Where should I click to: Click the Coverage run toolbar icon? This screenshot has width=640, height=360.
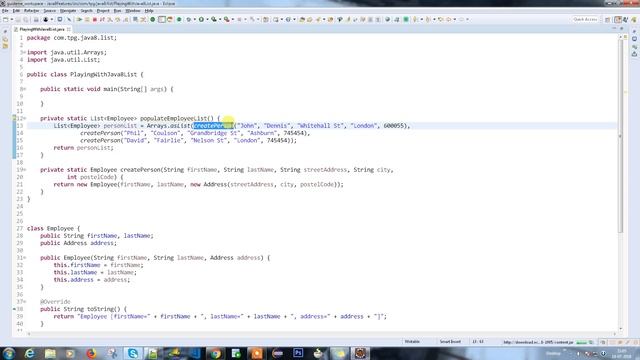tap(214, 20)
